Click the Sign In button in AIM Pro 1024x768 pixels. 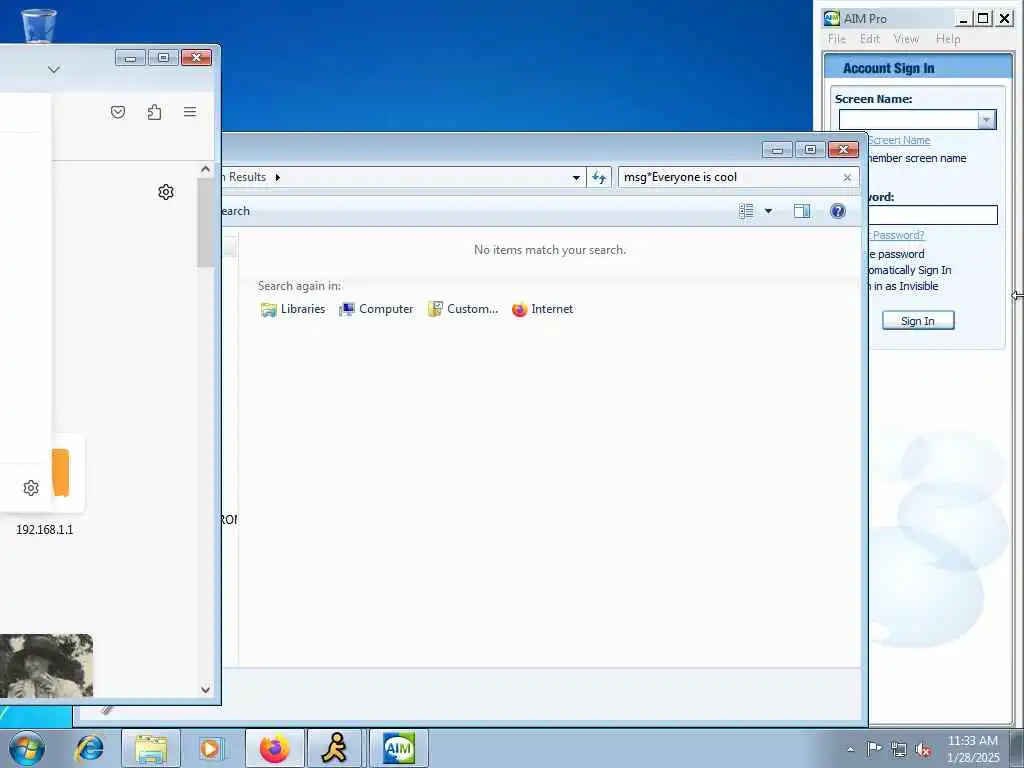click(918, 321)
